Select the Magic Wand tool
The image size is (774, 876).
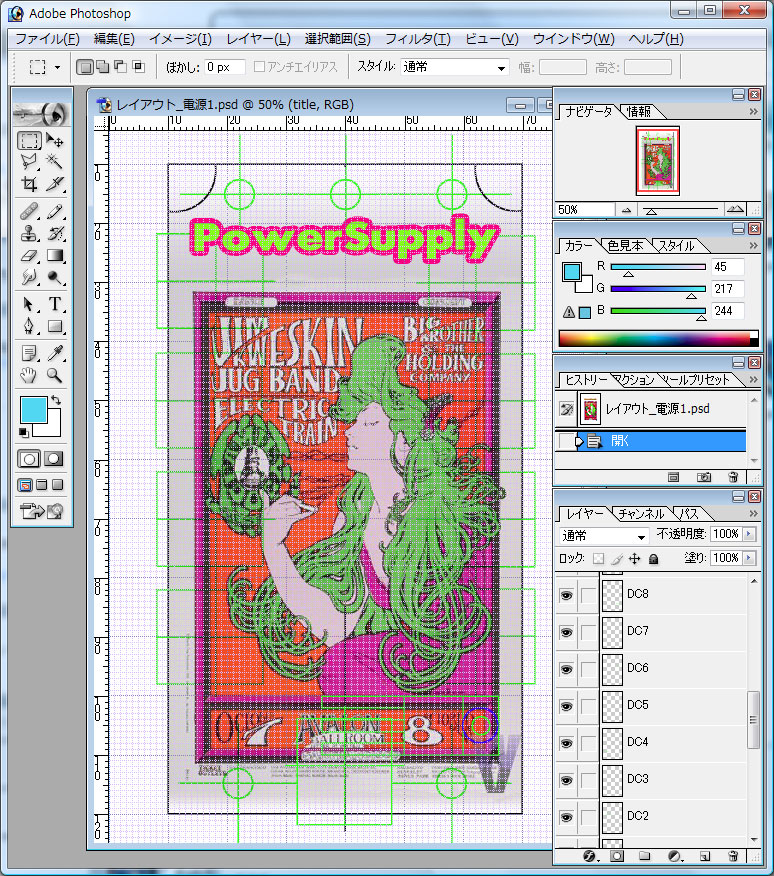pyautogui.click(x=55, y=162)
